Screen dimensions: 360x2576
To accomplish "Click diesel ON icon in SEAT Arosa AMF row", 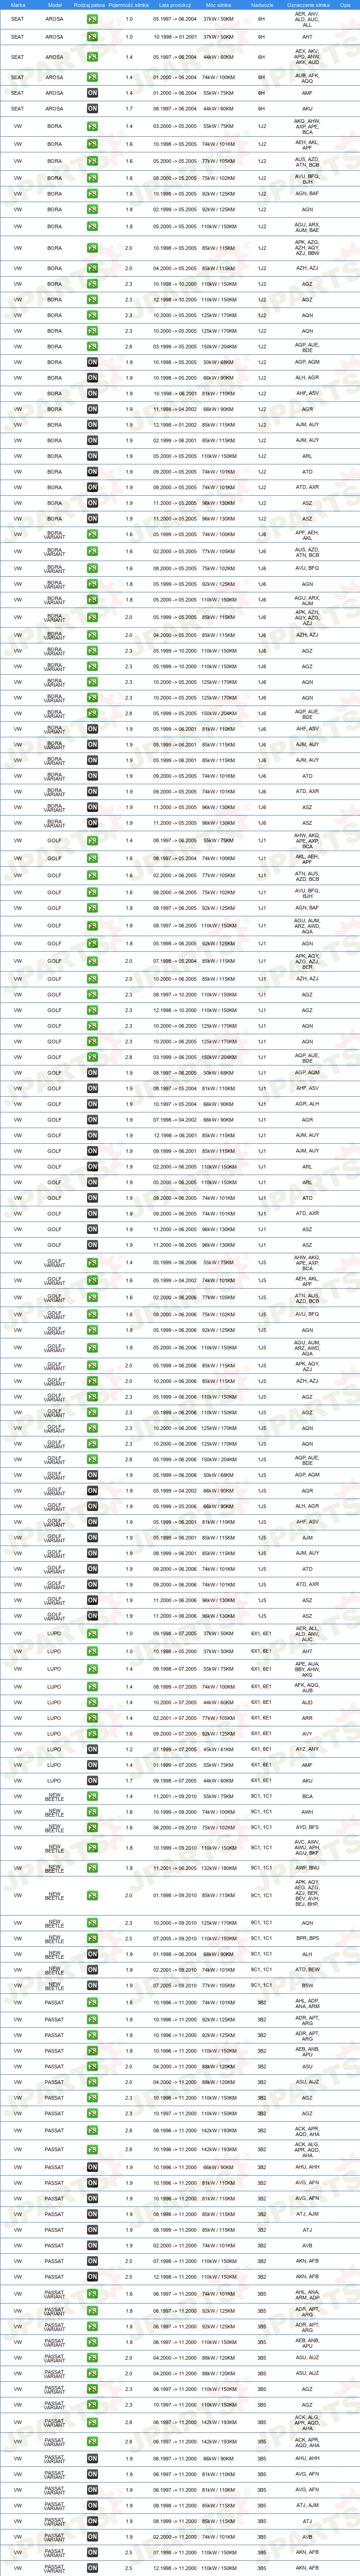I will 92,93.
